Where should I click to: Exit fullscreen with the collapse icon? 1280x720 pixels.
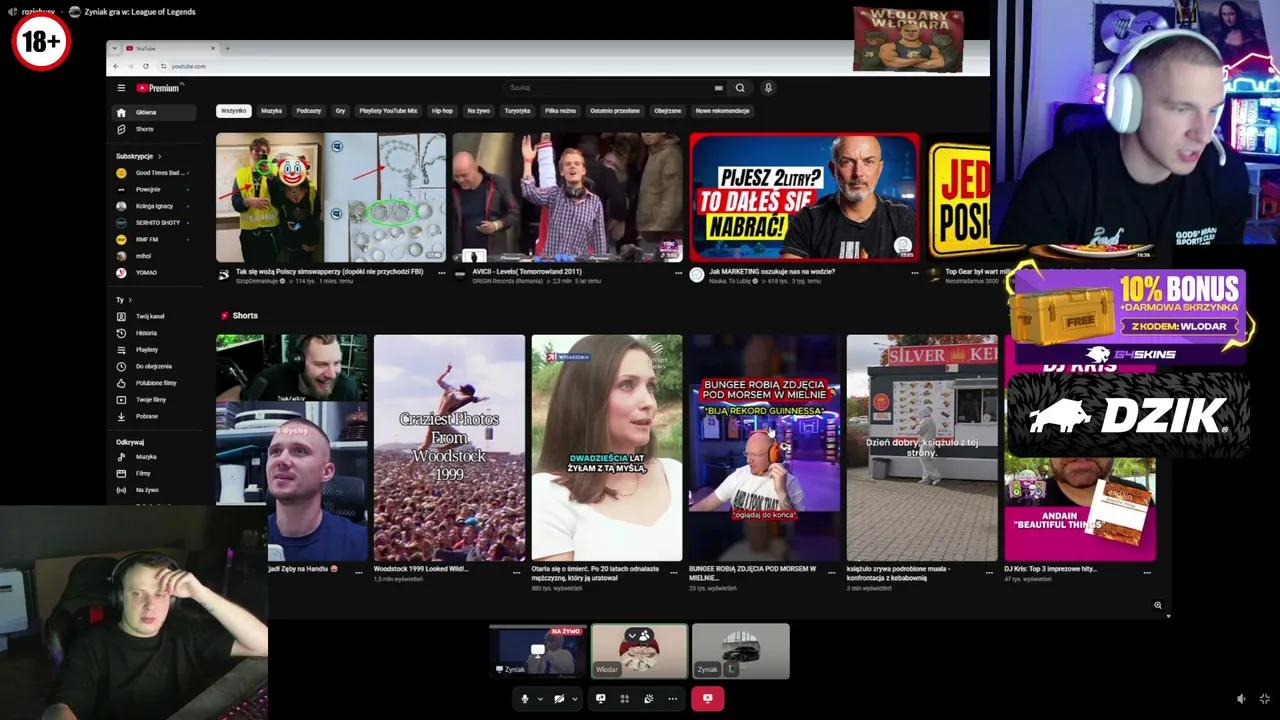tap(1264, 699)
